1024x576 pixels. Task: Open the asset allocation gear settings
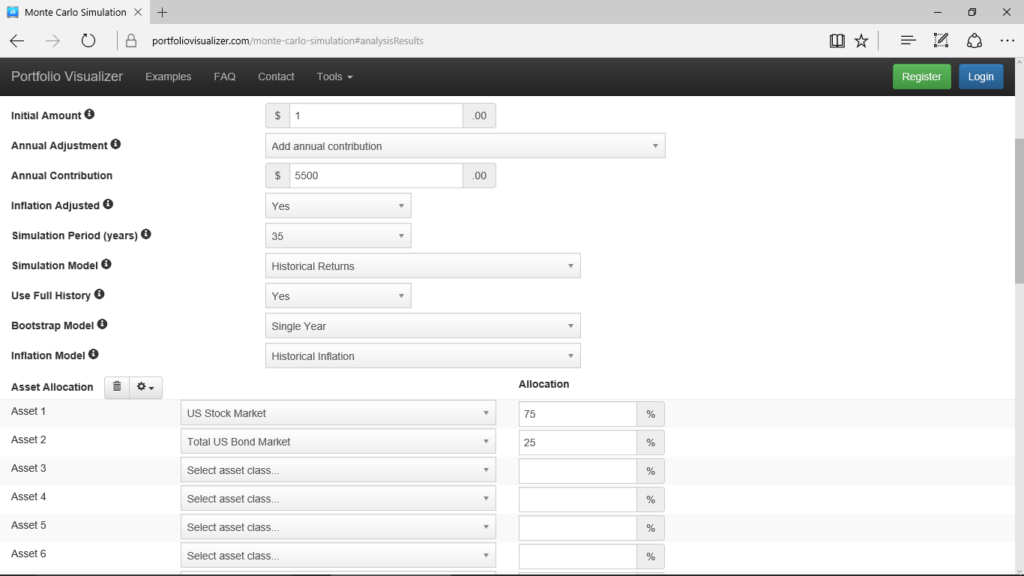click(x=143, y=387)
